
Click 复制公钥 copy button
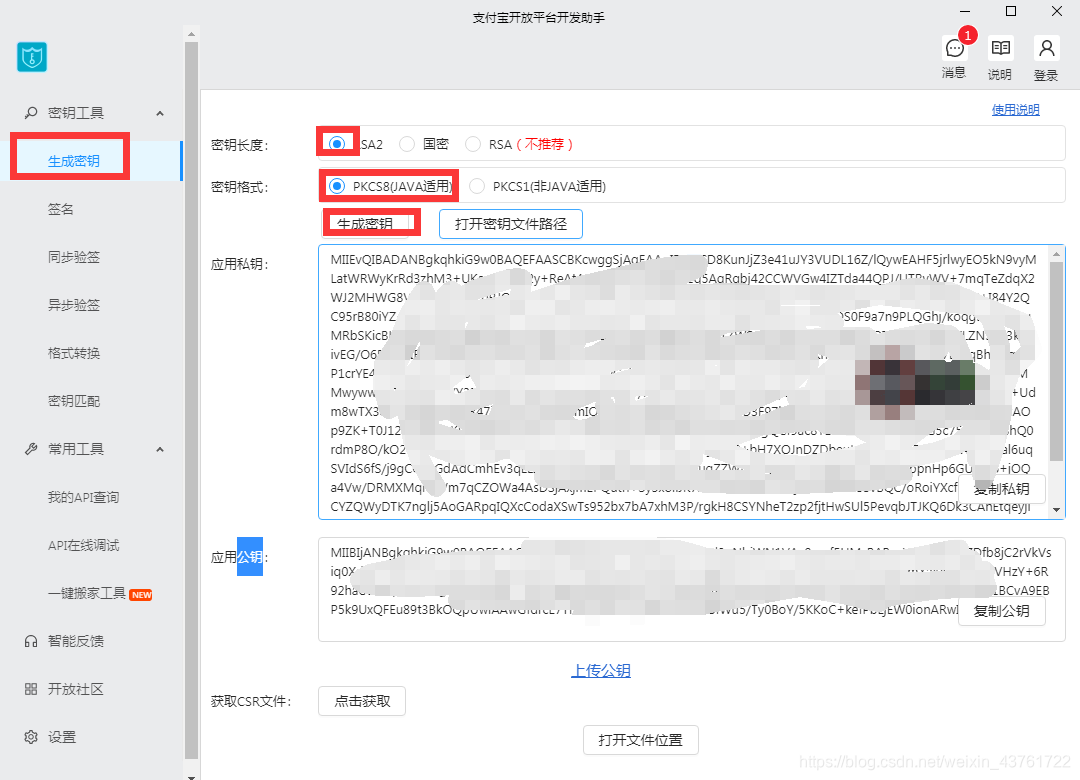(1002, 610)
